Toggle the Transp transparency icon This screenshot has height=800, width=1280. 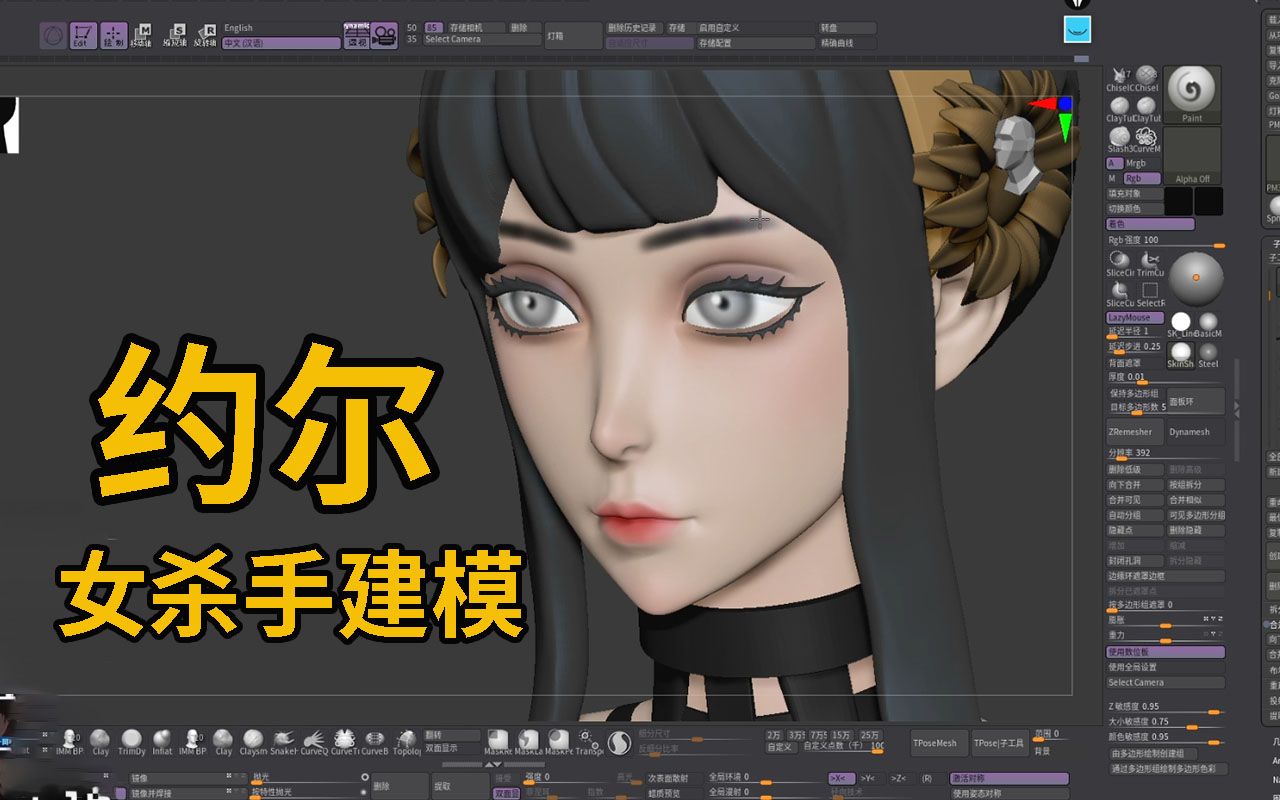point(589,742)
